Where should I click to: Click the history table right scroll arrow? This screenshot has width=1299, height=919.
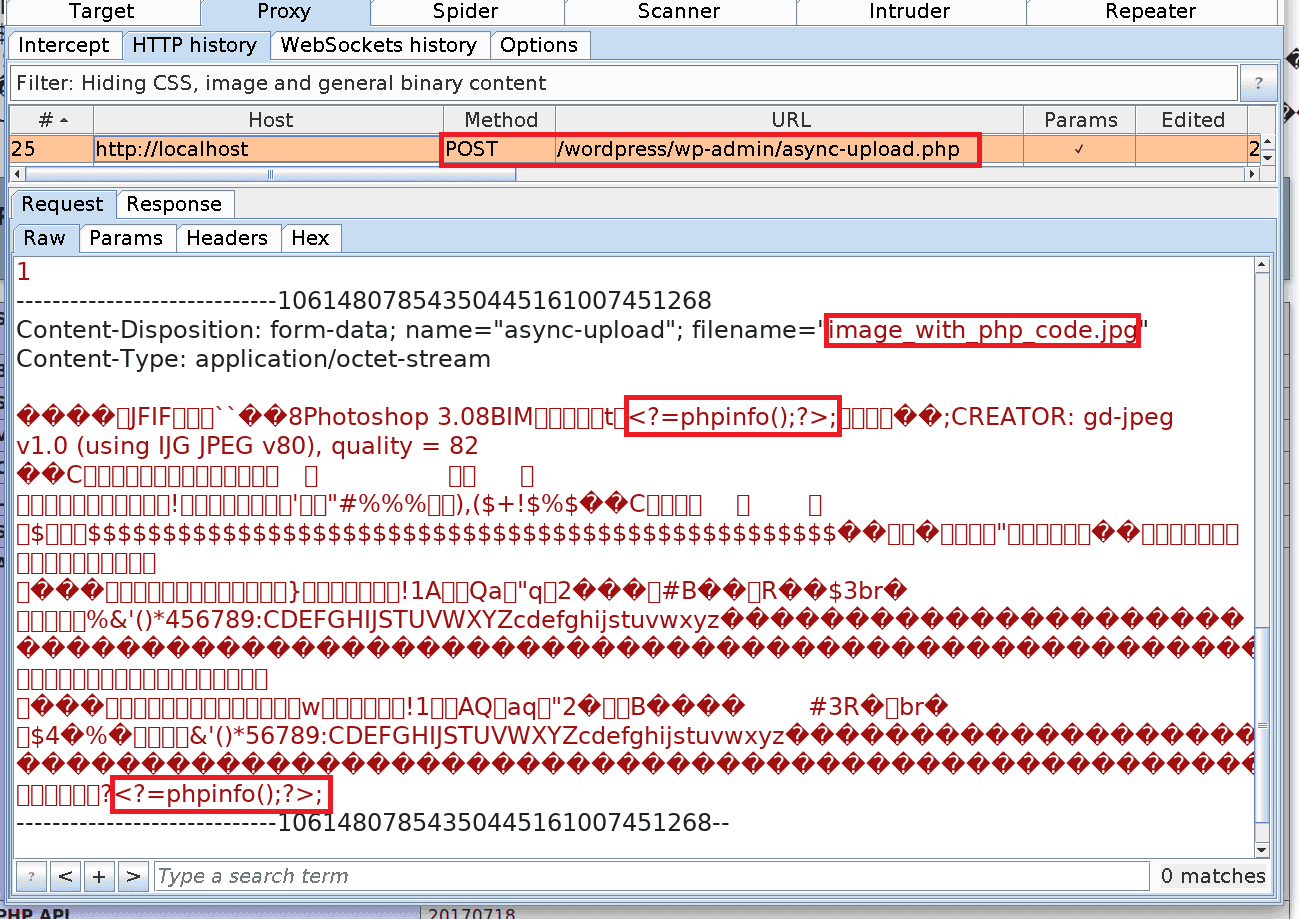pos(1250,174)
